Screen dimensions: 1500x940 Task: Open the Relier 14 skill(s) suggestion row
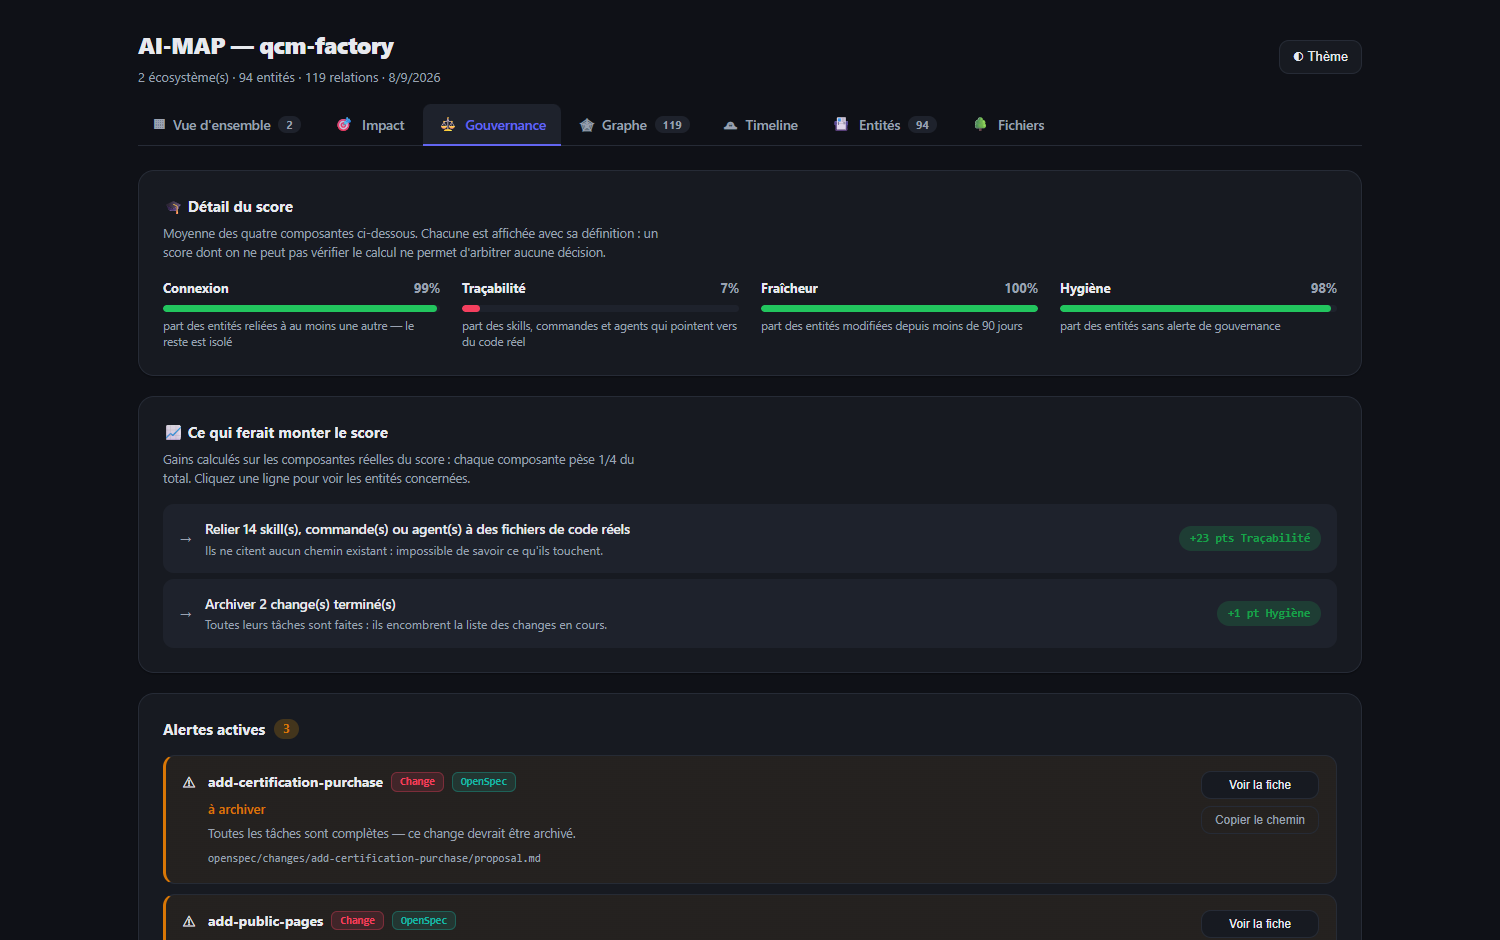coord(750,539)
